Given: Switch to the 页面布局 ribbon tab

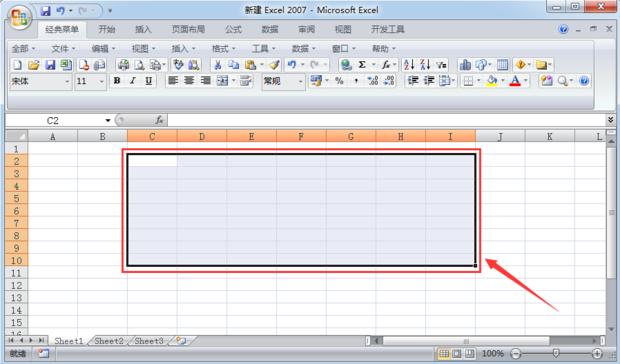Looking at the screenshot, I should coord(188,29).
